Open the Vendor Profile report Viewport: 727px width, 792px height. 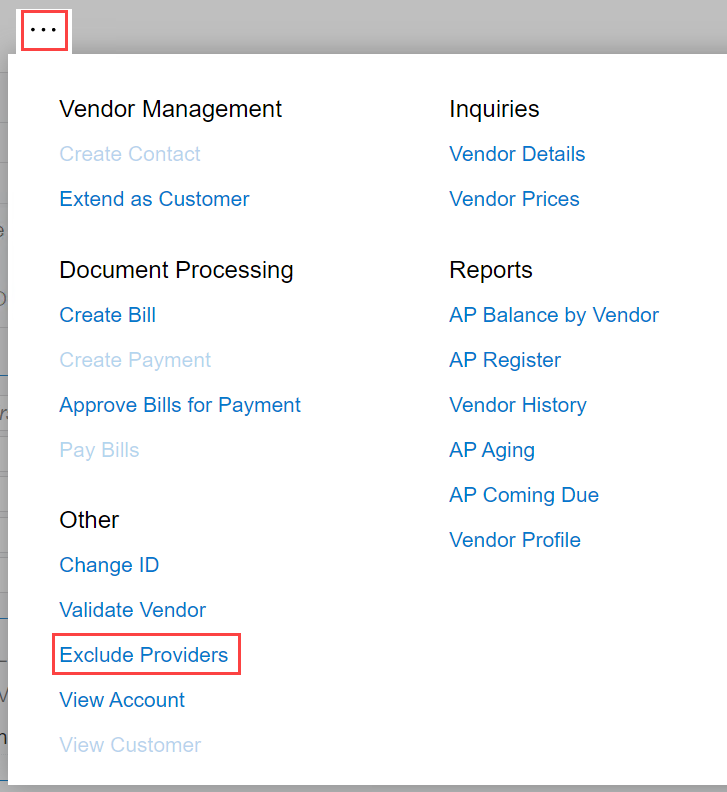(x=515, y=540)
